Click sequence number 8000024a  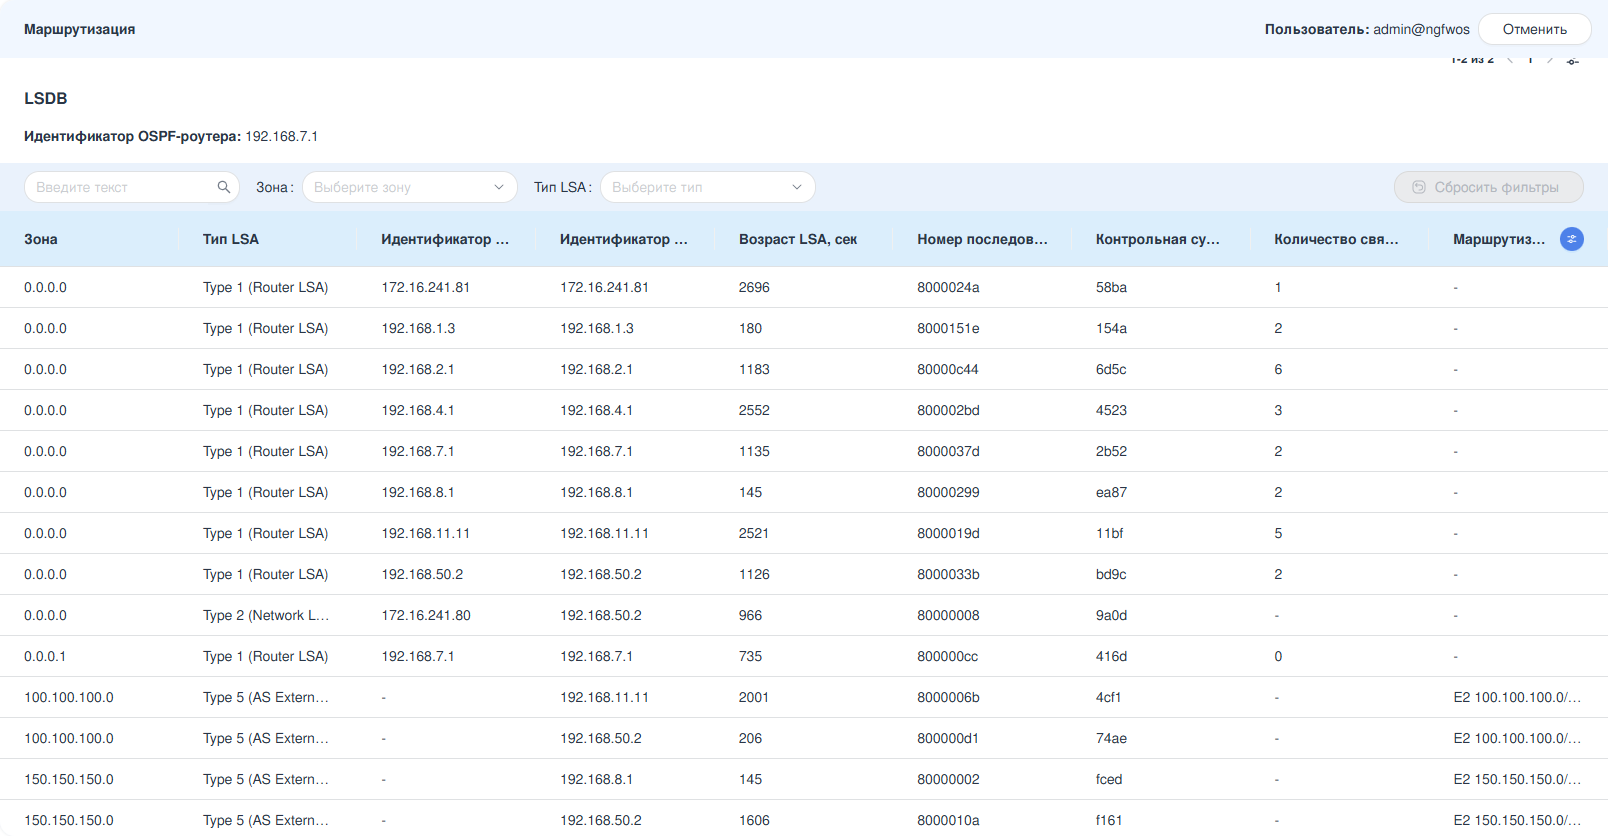[948, 287]
